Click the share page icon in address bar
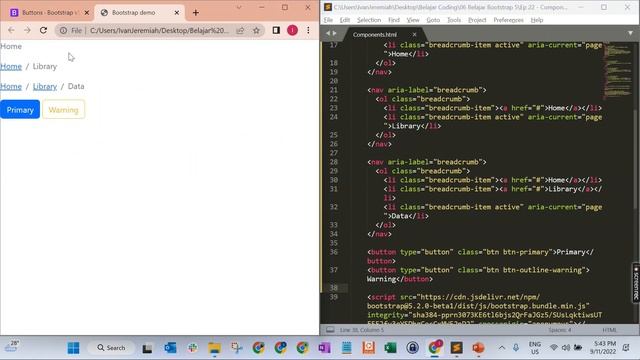Viewport: 640px width, 360px height. (x=240, y=31)
